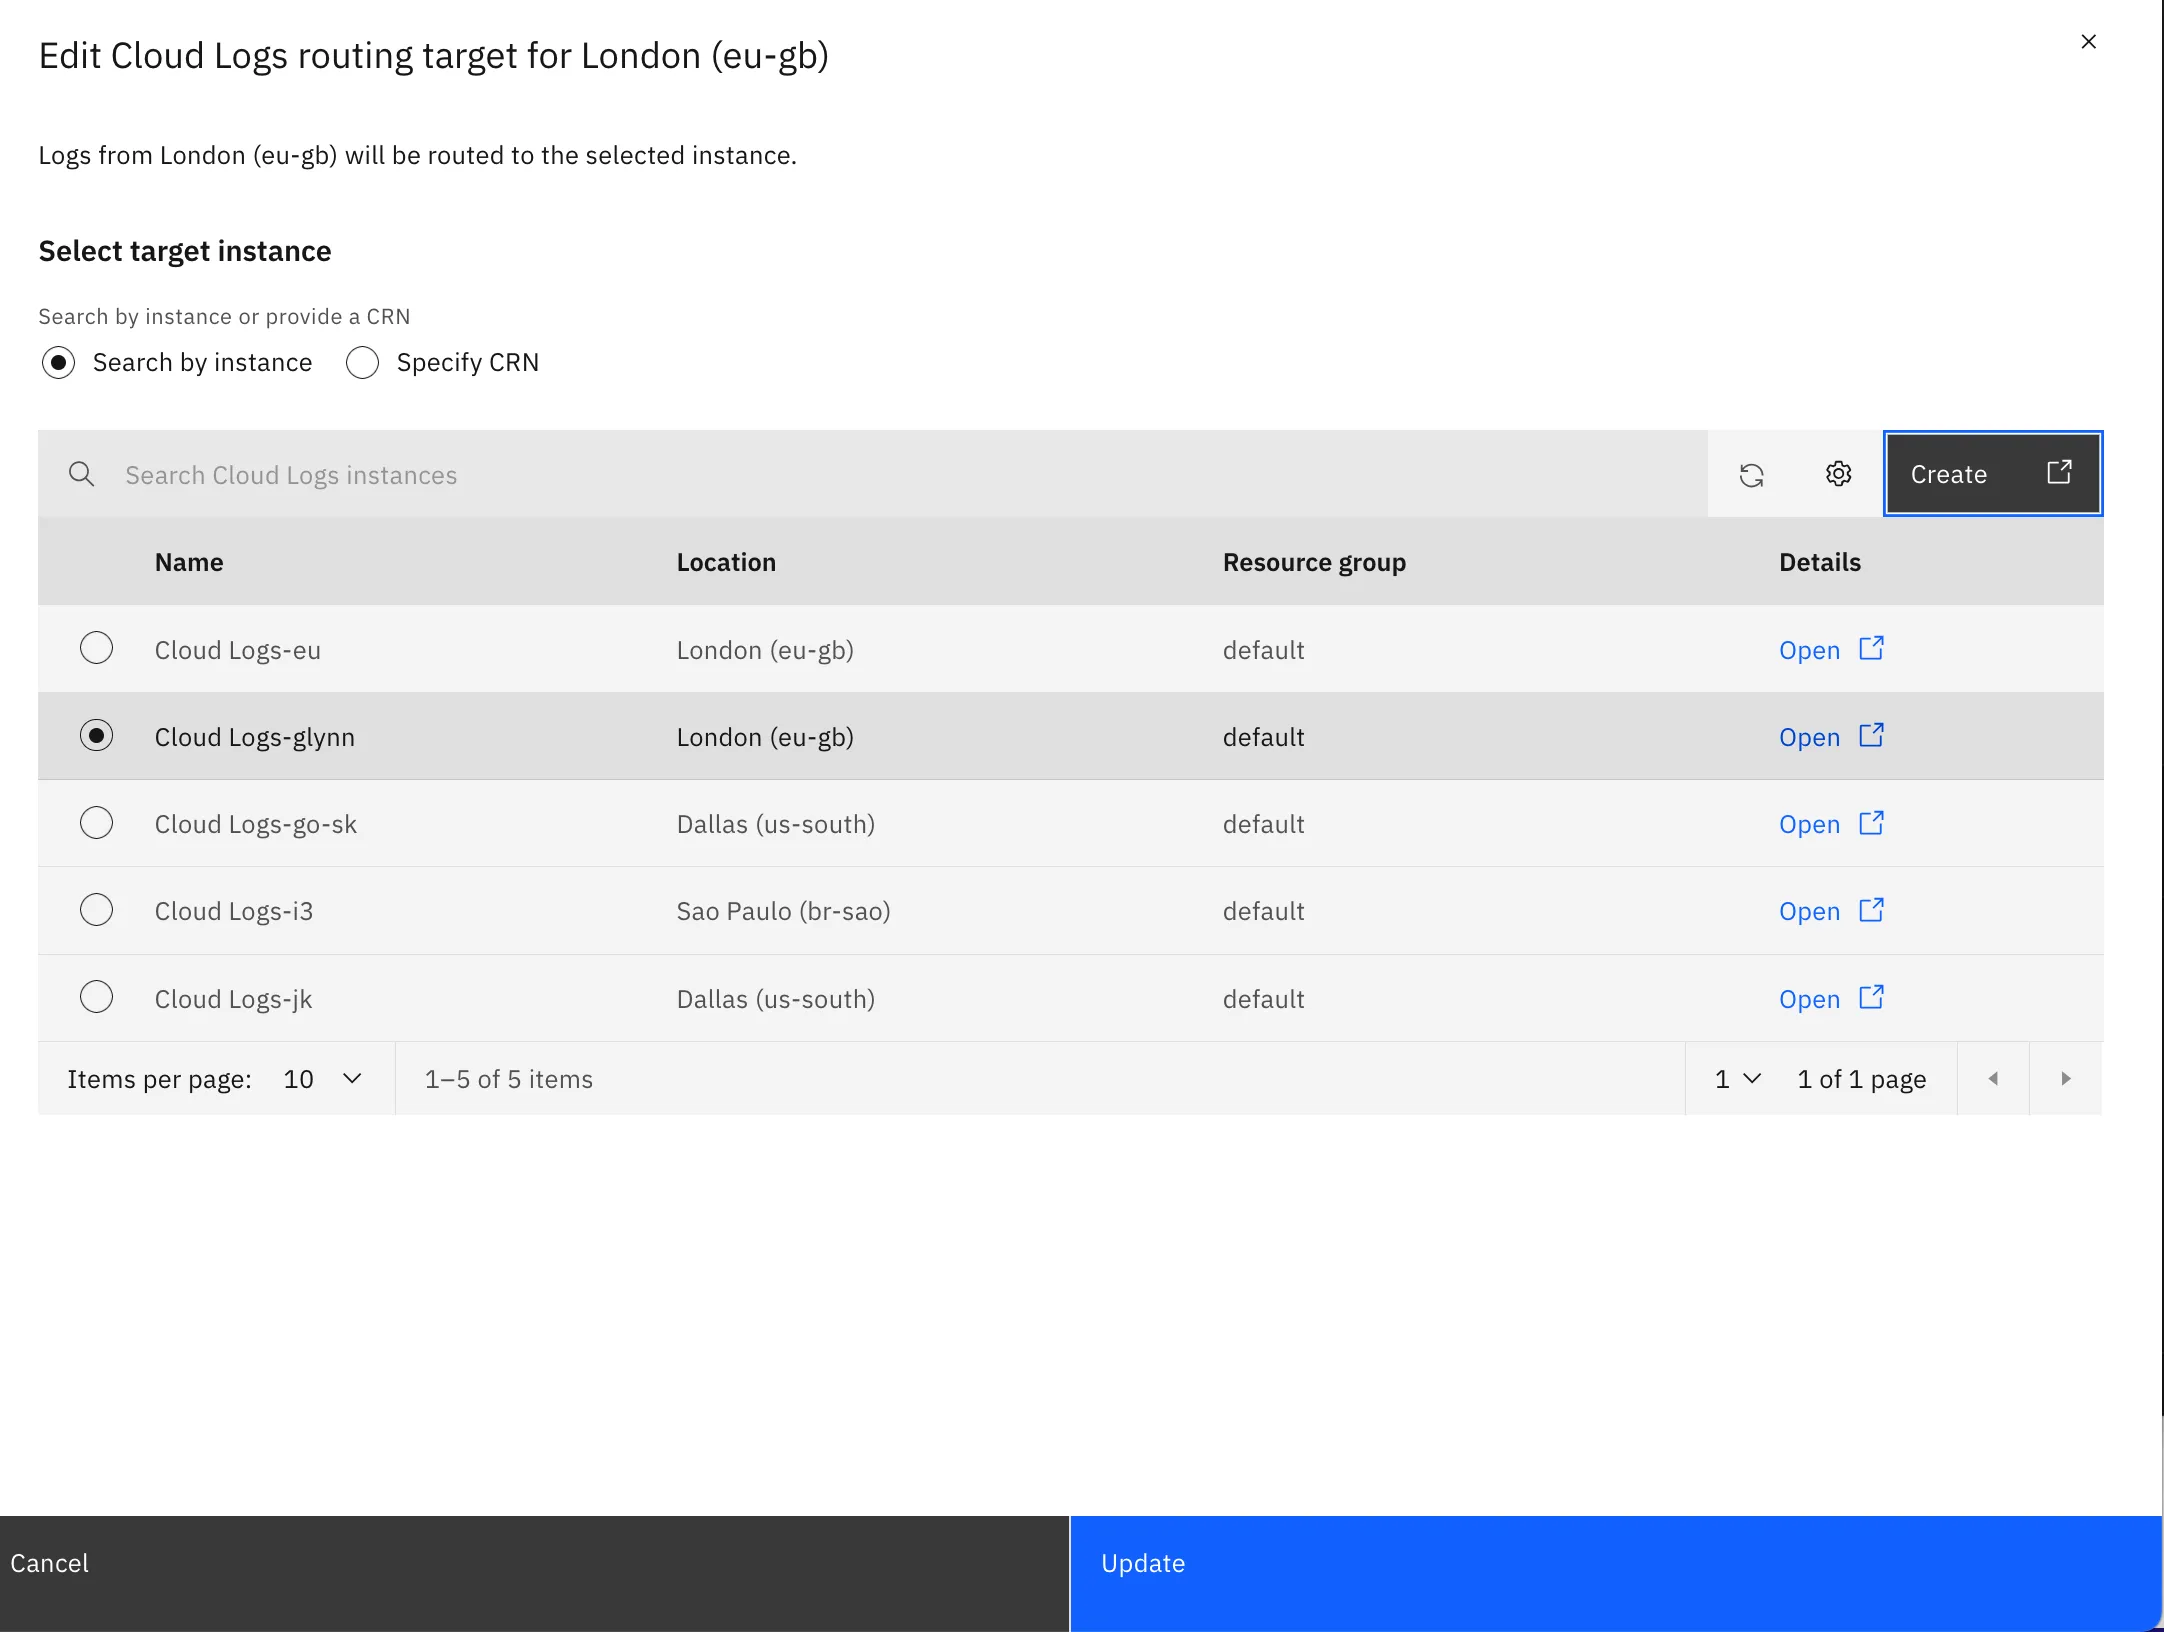This screenshot has height=1632, width=2164.
Task: Open the table settings gear icon
Action: tap(1838, 474)
